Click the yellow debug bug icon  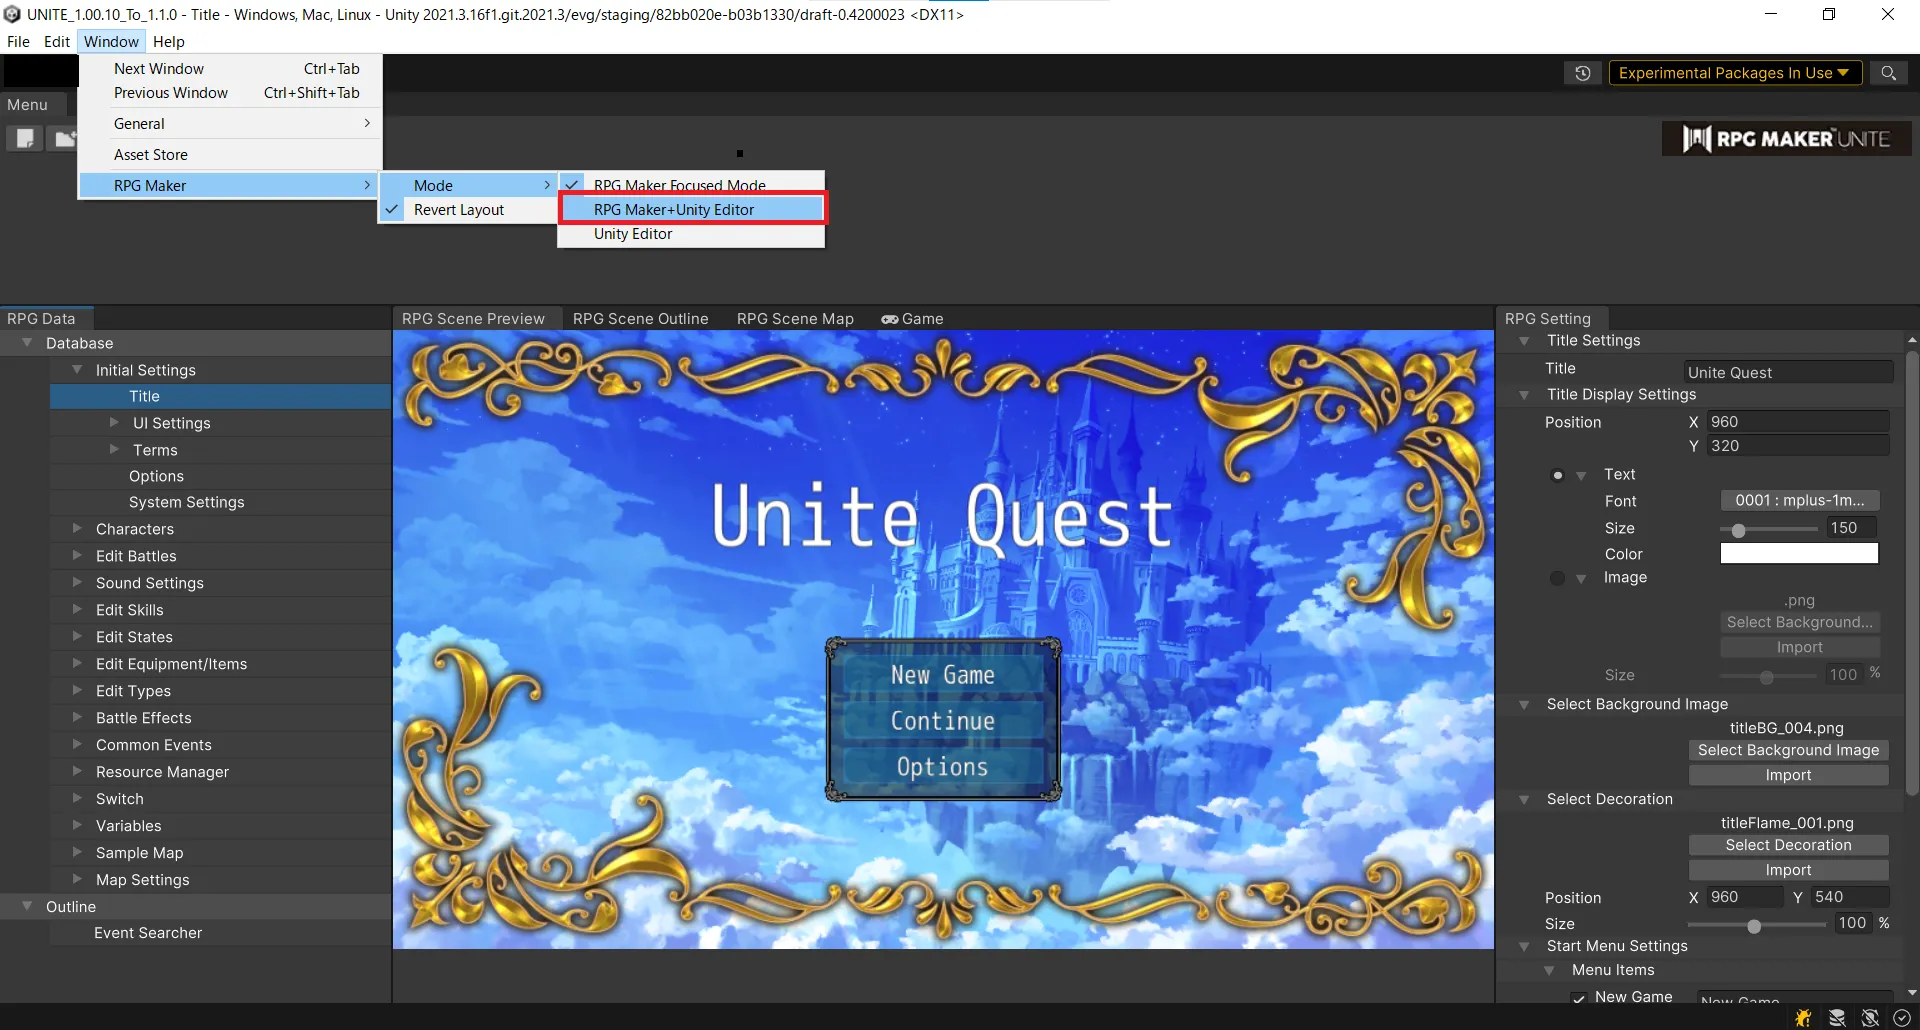(x=1803, y=1017)
